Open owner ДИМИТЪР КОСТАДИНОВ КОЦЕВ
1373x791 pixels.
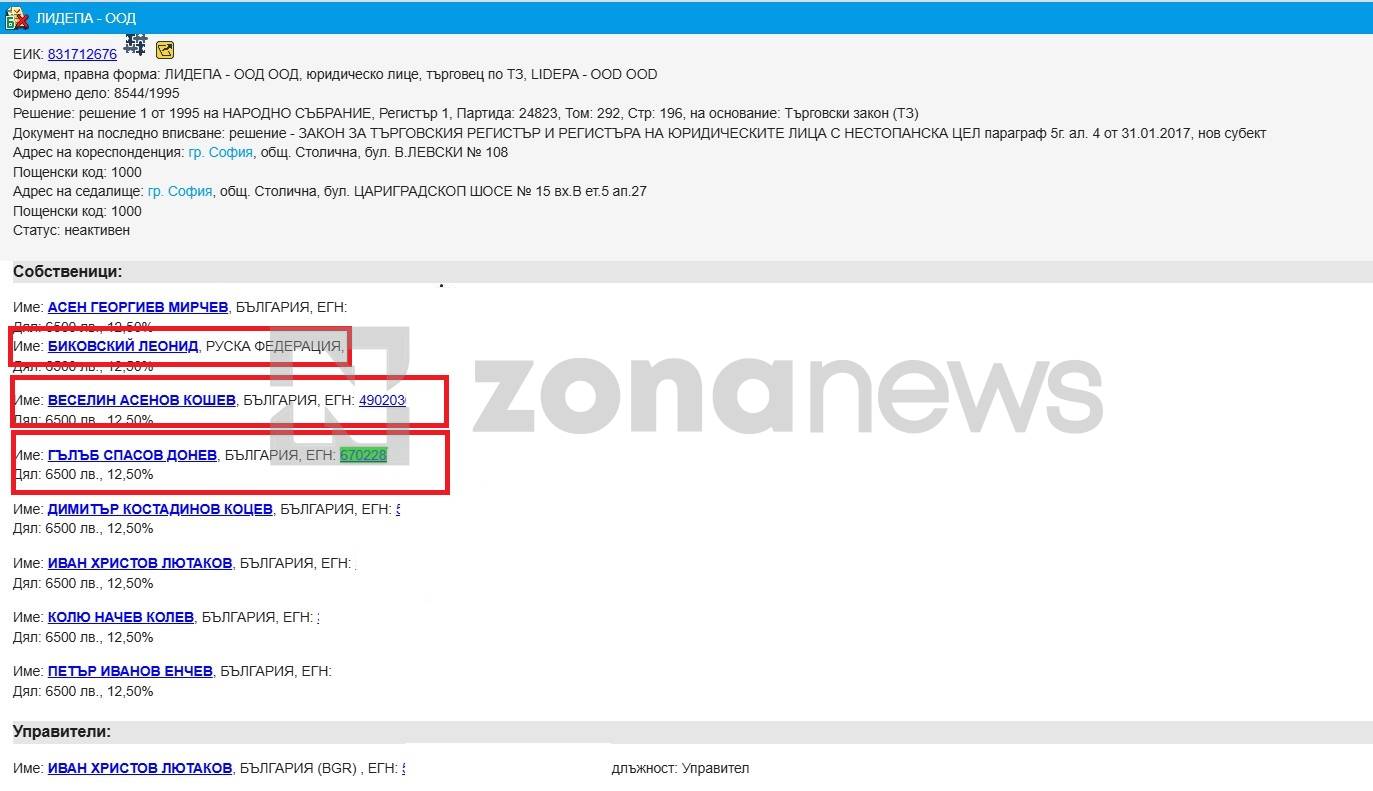pos(160,509)
